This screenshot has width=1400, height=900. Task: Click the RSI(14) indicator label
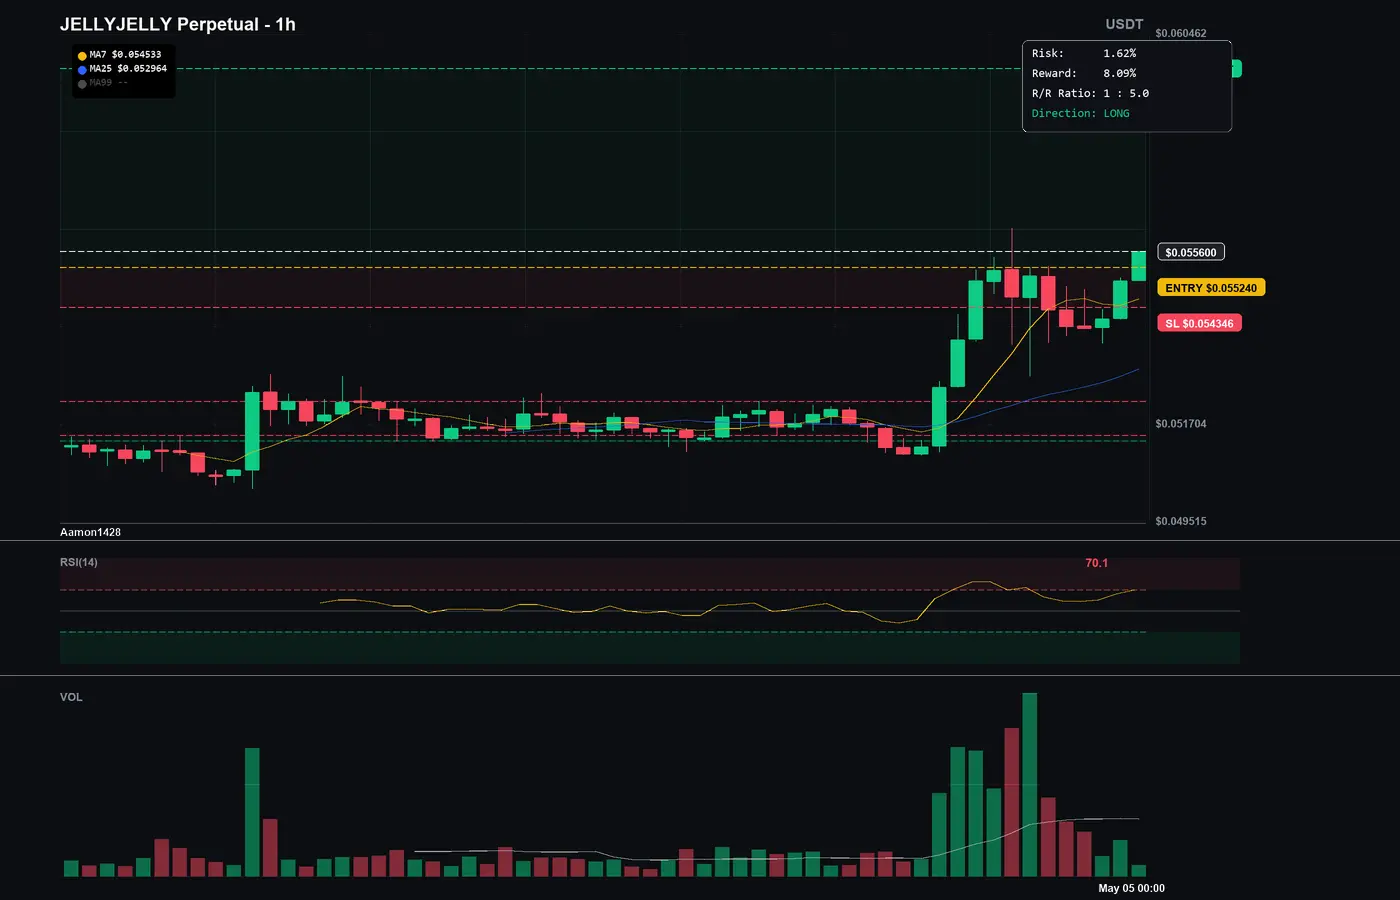coord(79,562)
